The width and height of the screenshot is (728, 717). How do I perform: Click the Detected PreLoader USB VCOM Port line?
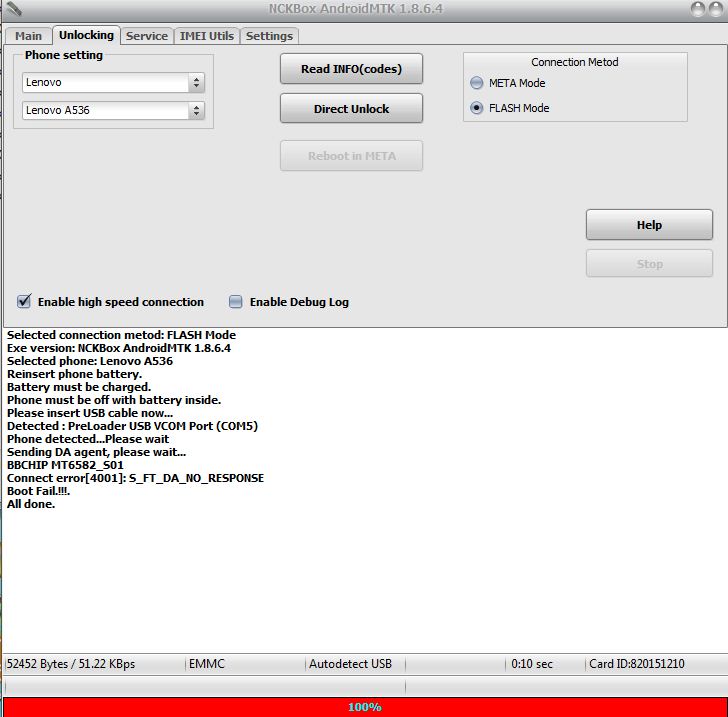point(132,426)
